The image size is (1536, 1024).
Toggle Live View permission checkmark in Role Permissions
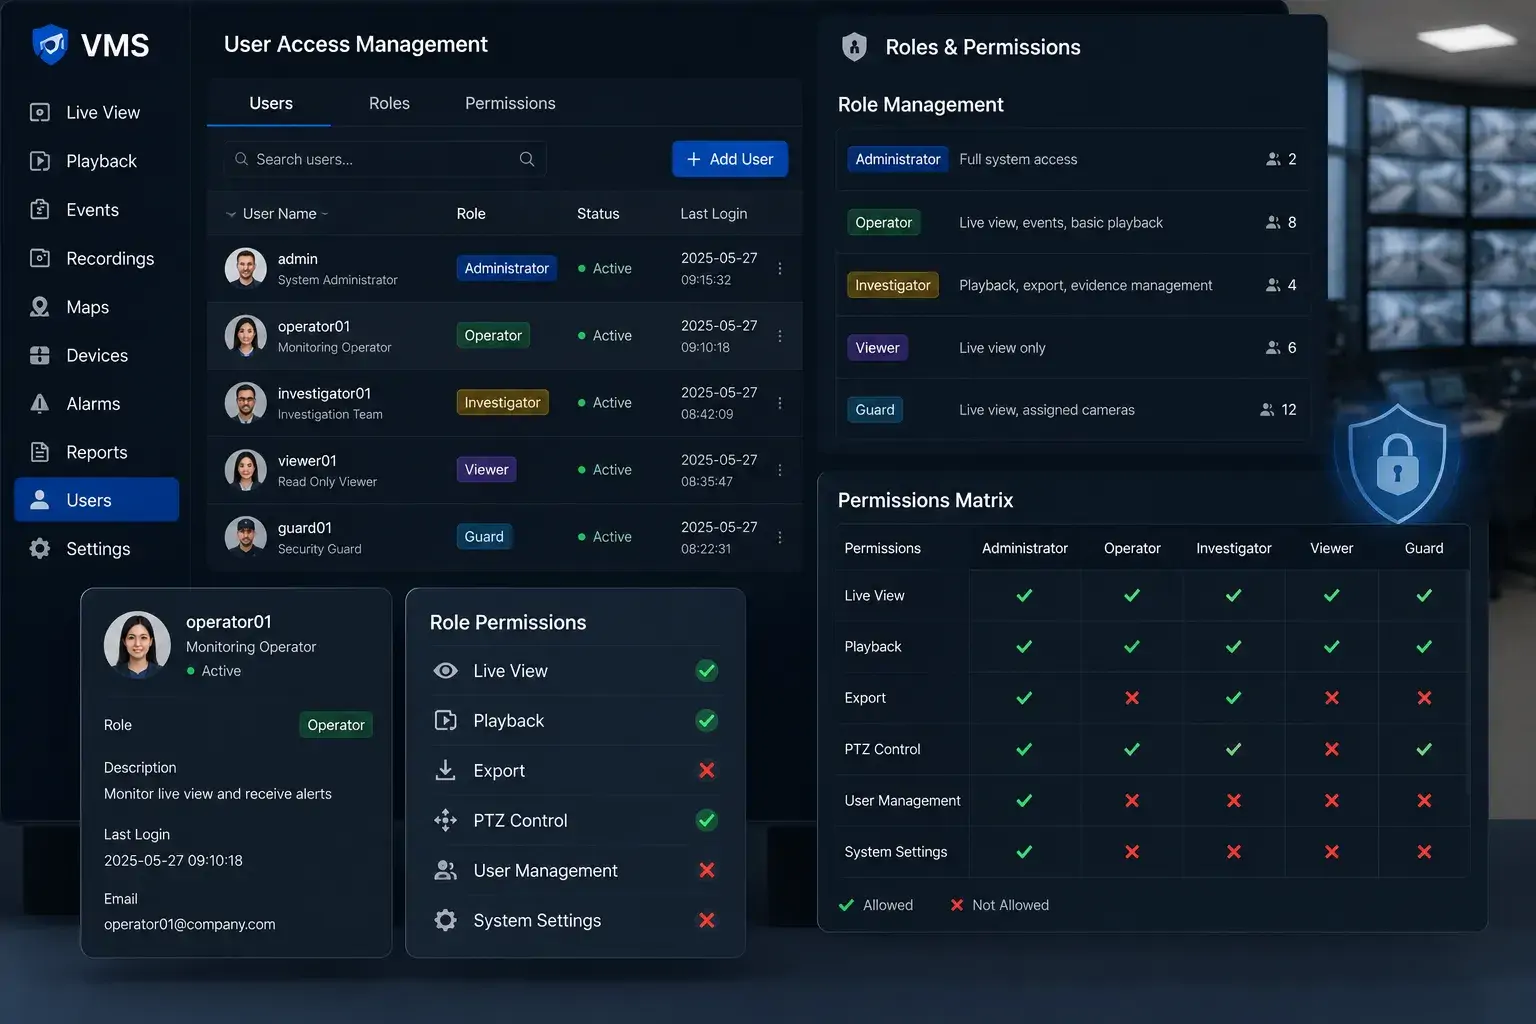point(707,671)
